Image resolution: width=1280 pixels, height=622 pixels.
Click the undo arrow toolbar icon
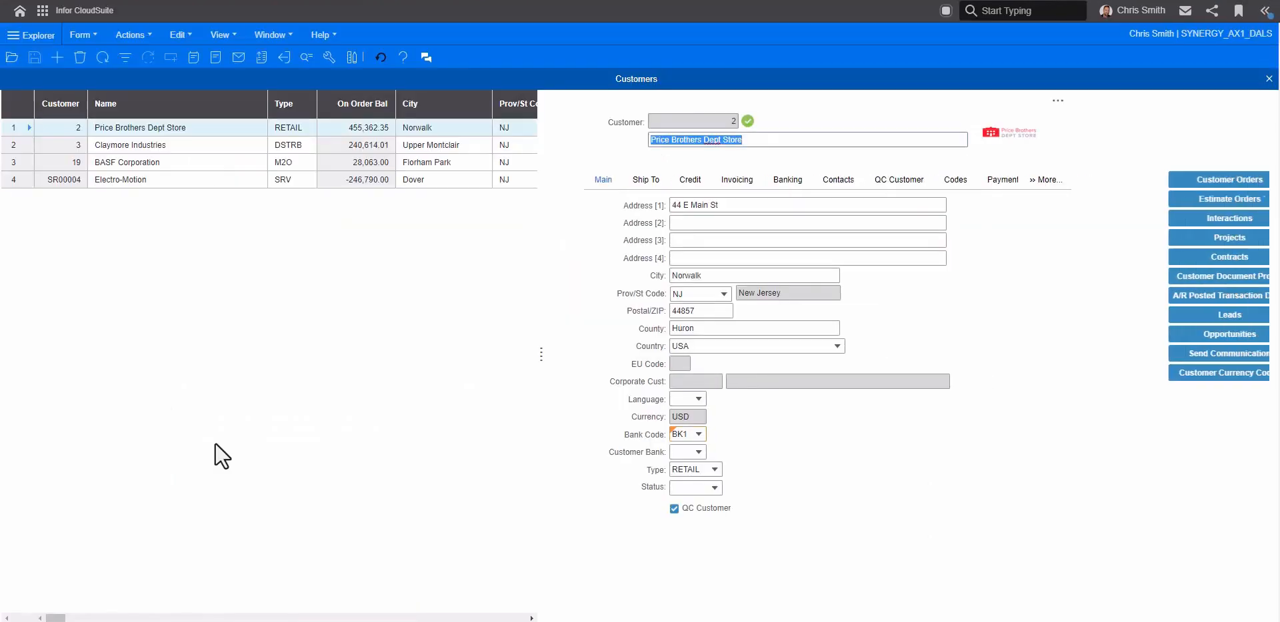(380, 57)
